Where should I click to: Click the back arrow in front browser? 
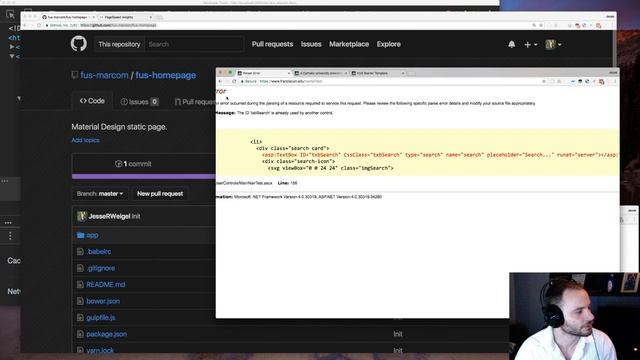coord(220,81)
